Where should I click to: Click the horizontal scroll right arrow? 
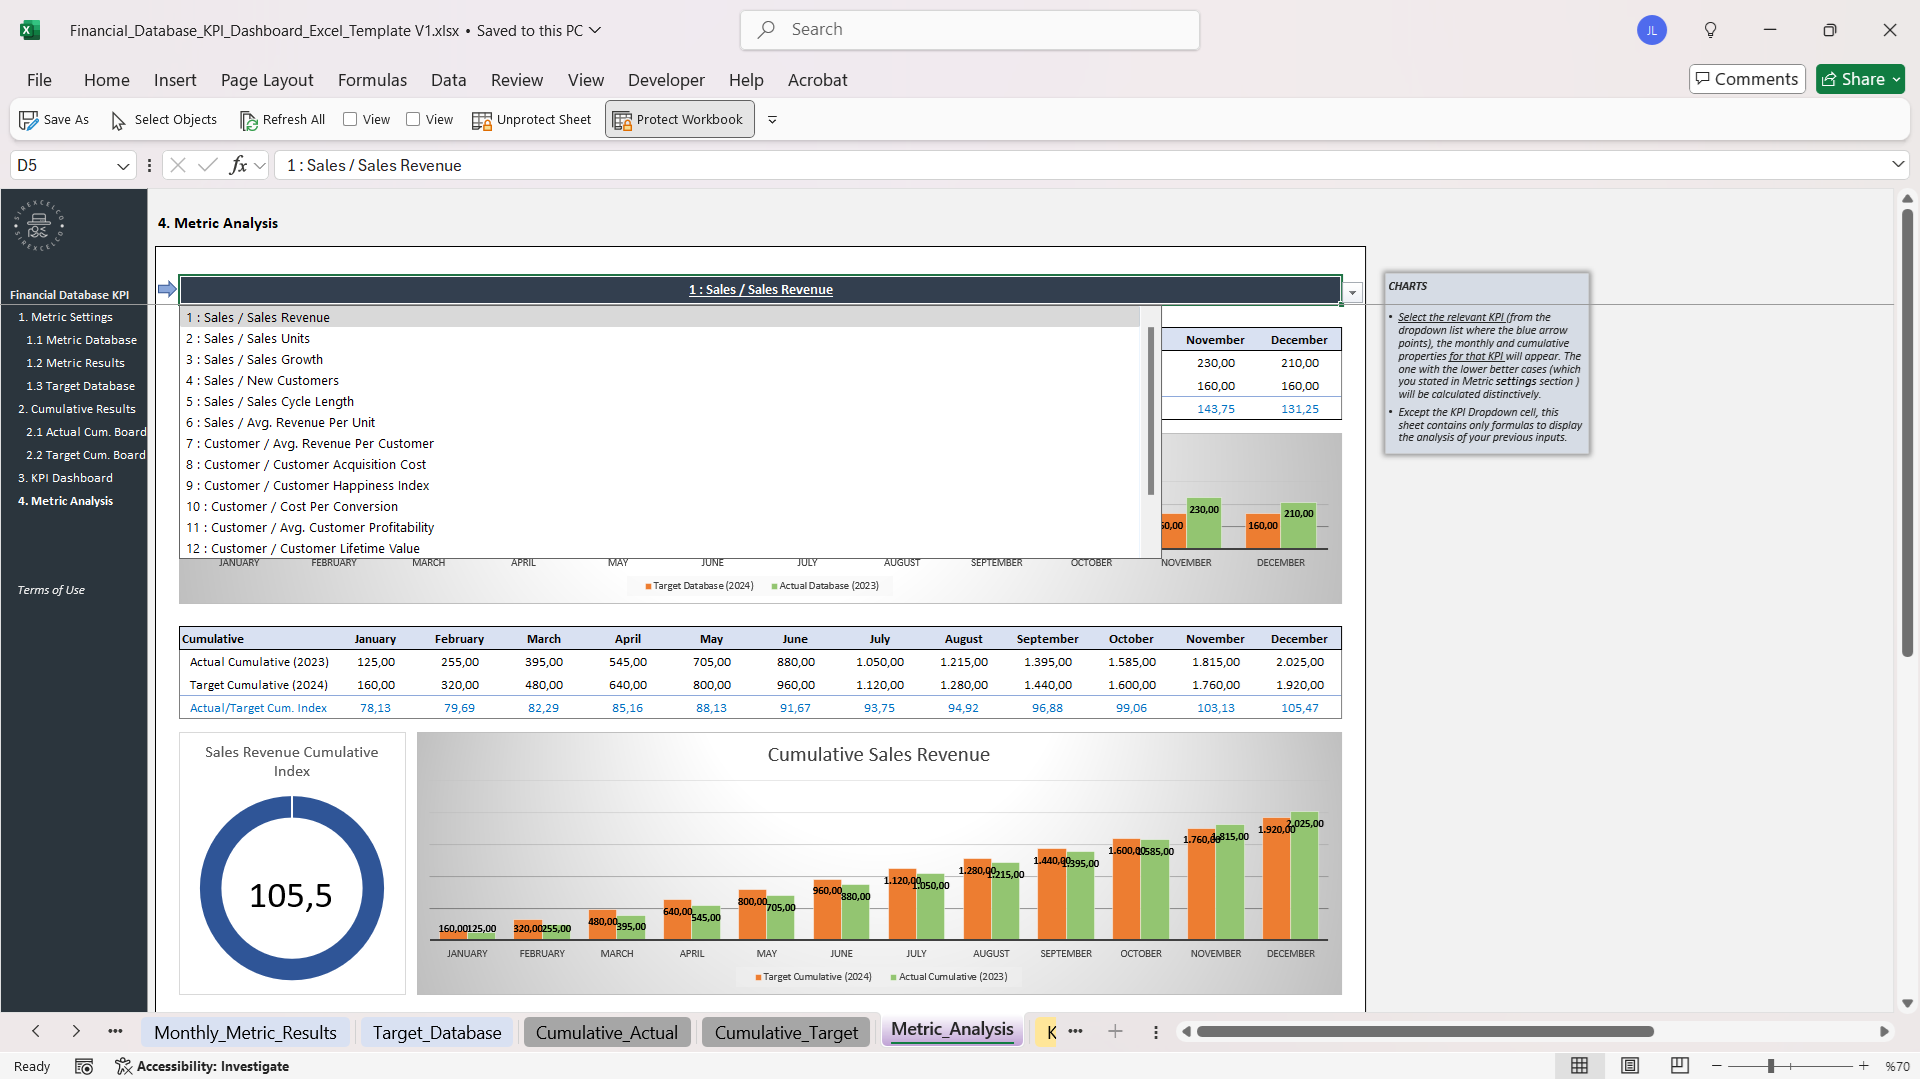pyautogui.click(x=1884, y=1031)
